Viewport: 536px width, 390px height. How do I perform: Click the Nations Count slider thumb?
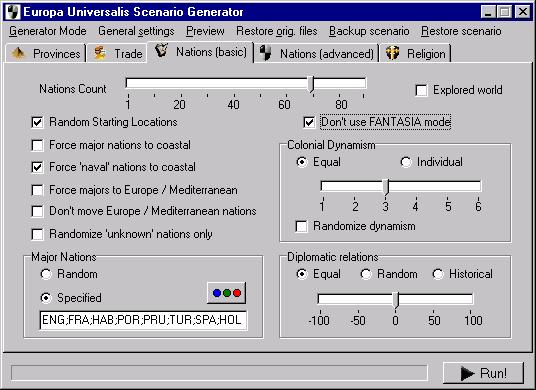311,84
